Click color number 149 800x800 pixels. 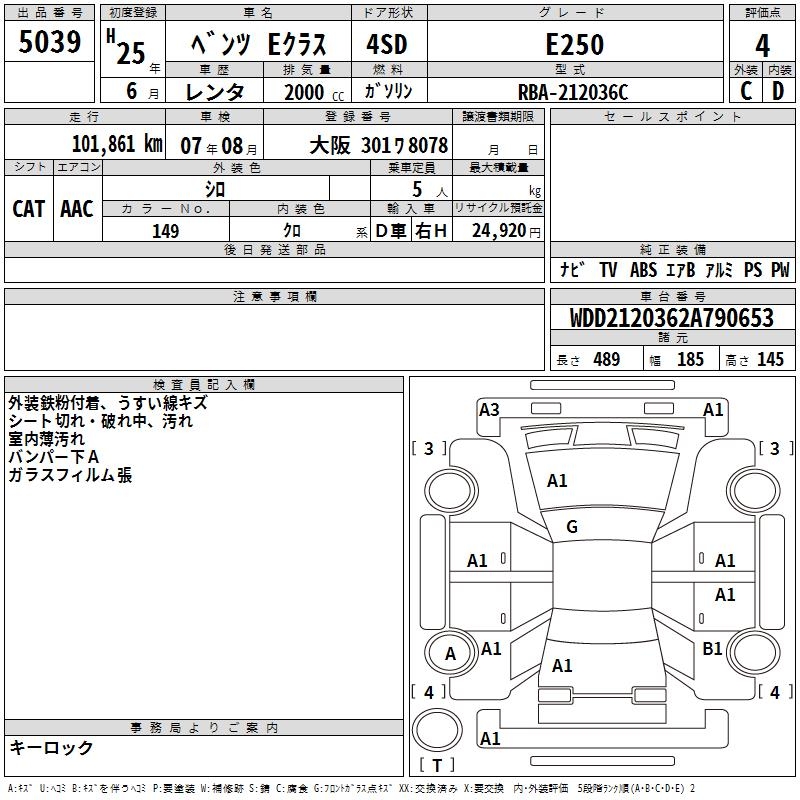(x=165, y=231)
